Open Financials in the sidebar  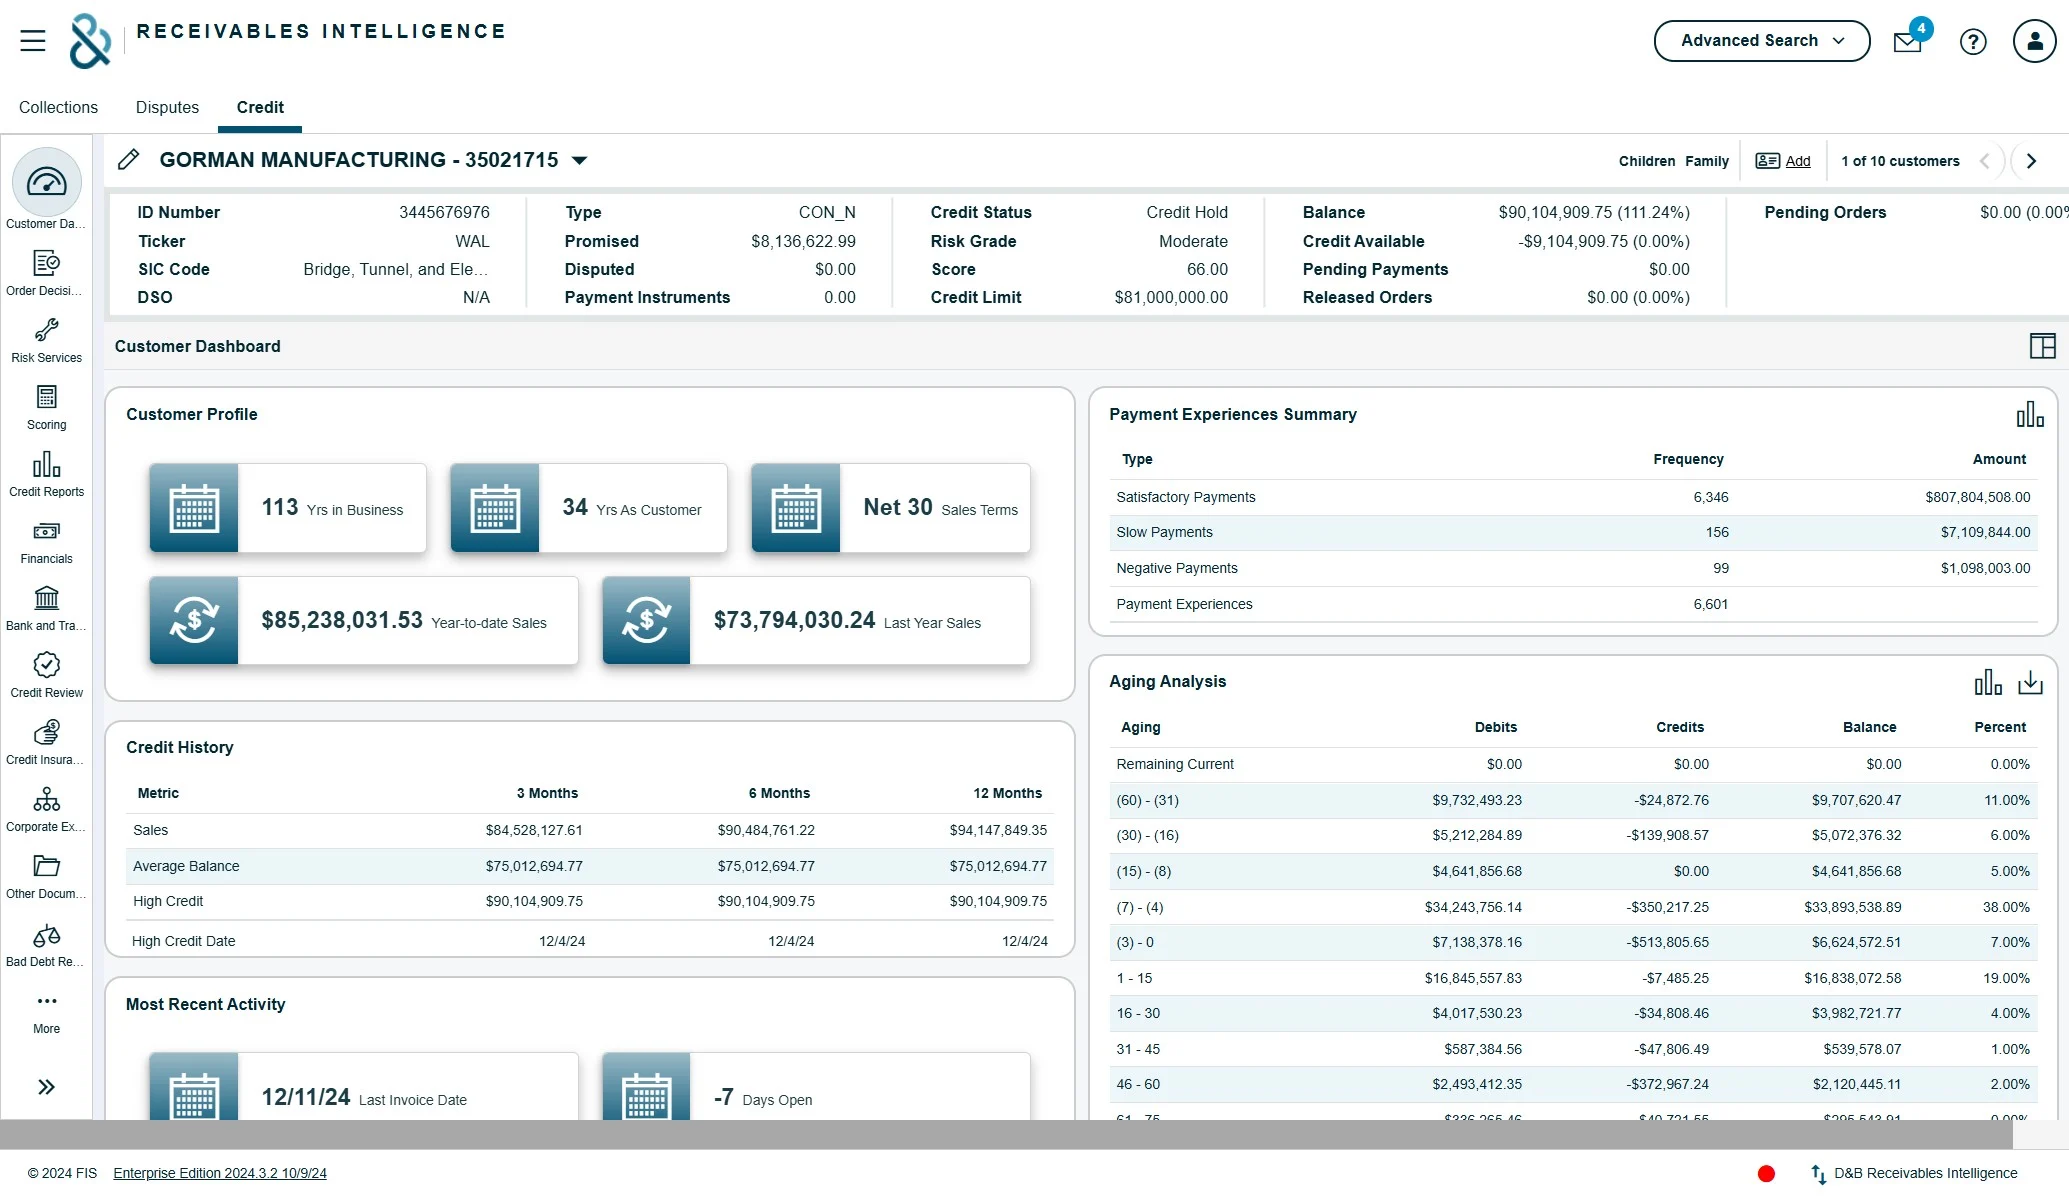[x=46, y=541]
